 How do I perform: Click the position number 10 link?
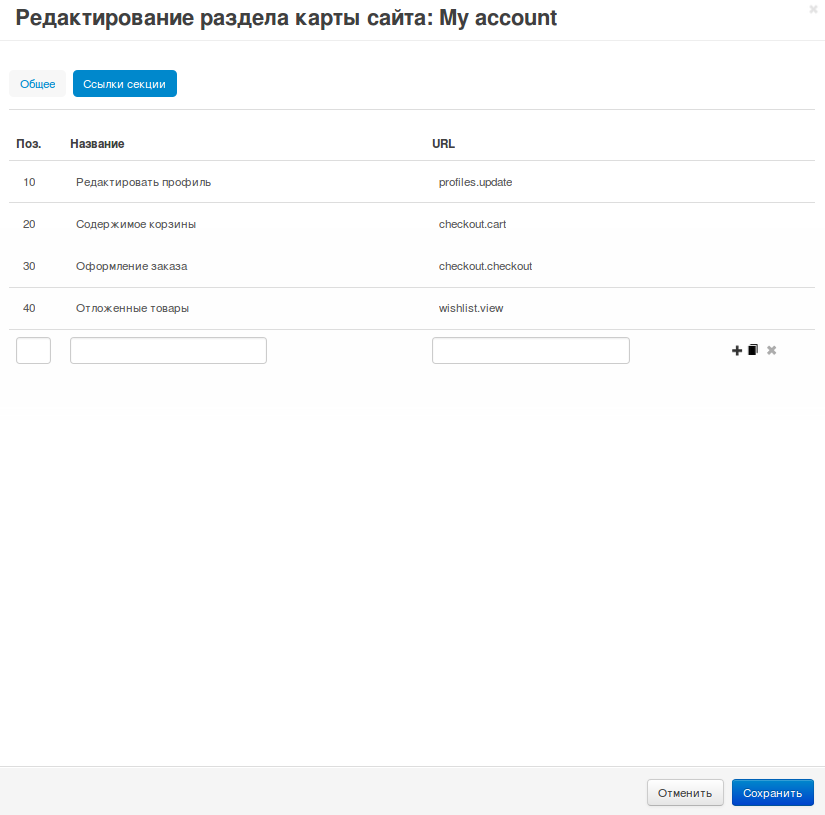[29, 182]
